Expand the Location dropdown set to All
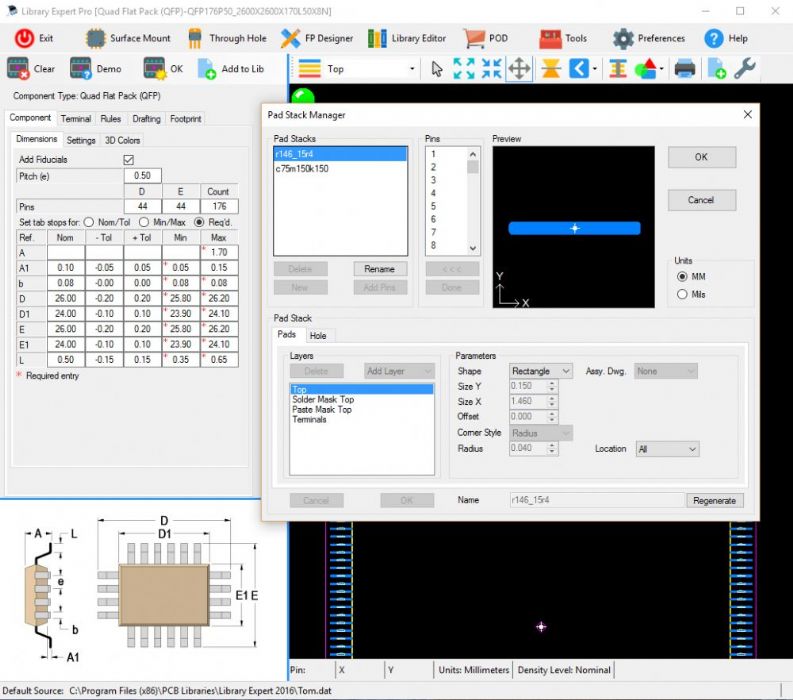 [x=667, y=449]
